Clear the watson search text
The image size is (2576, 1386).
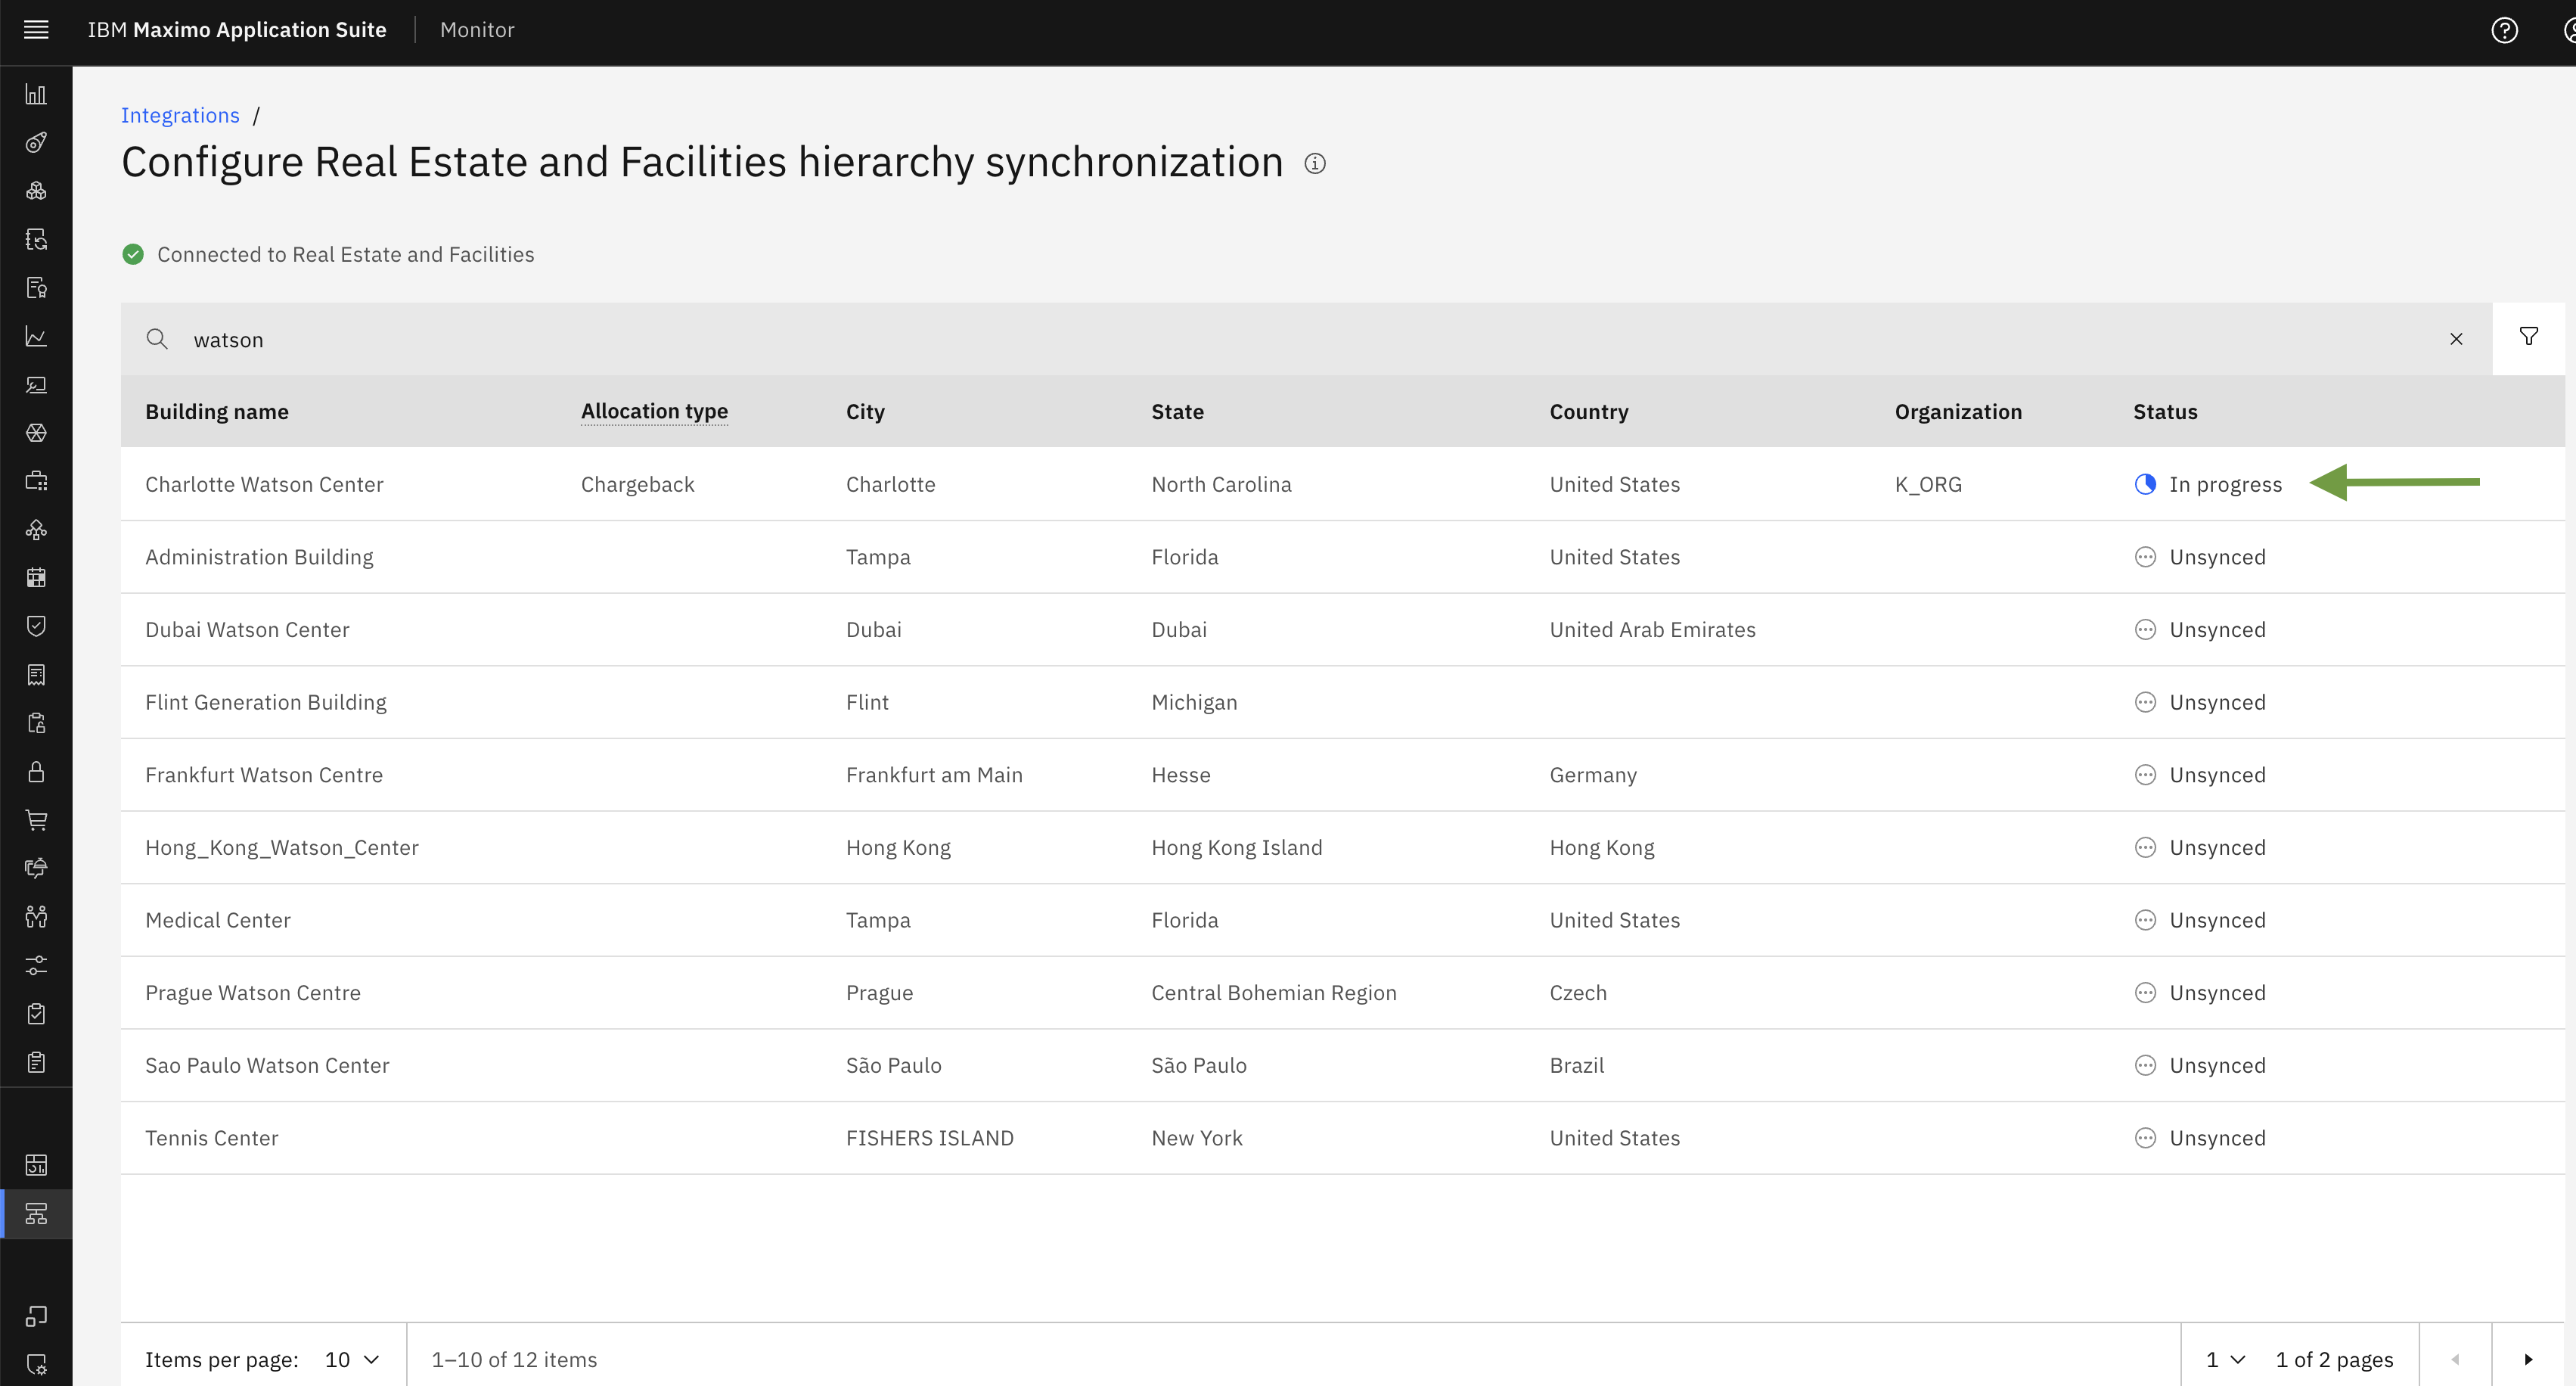[2456, 339]
